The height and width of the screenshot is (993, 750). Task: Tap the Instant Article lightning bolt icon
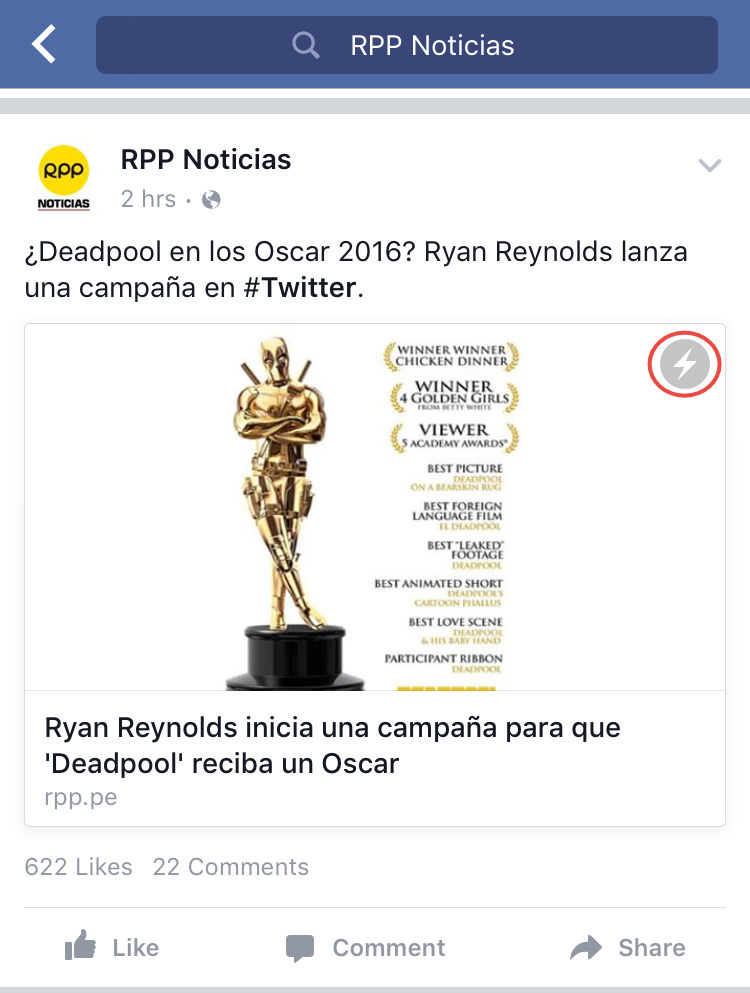(684, 364)
